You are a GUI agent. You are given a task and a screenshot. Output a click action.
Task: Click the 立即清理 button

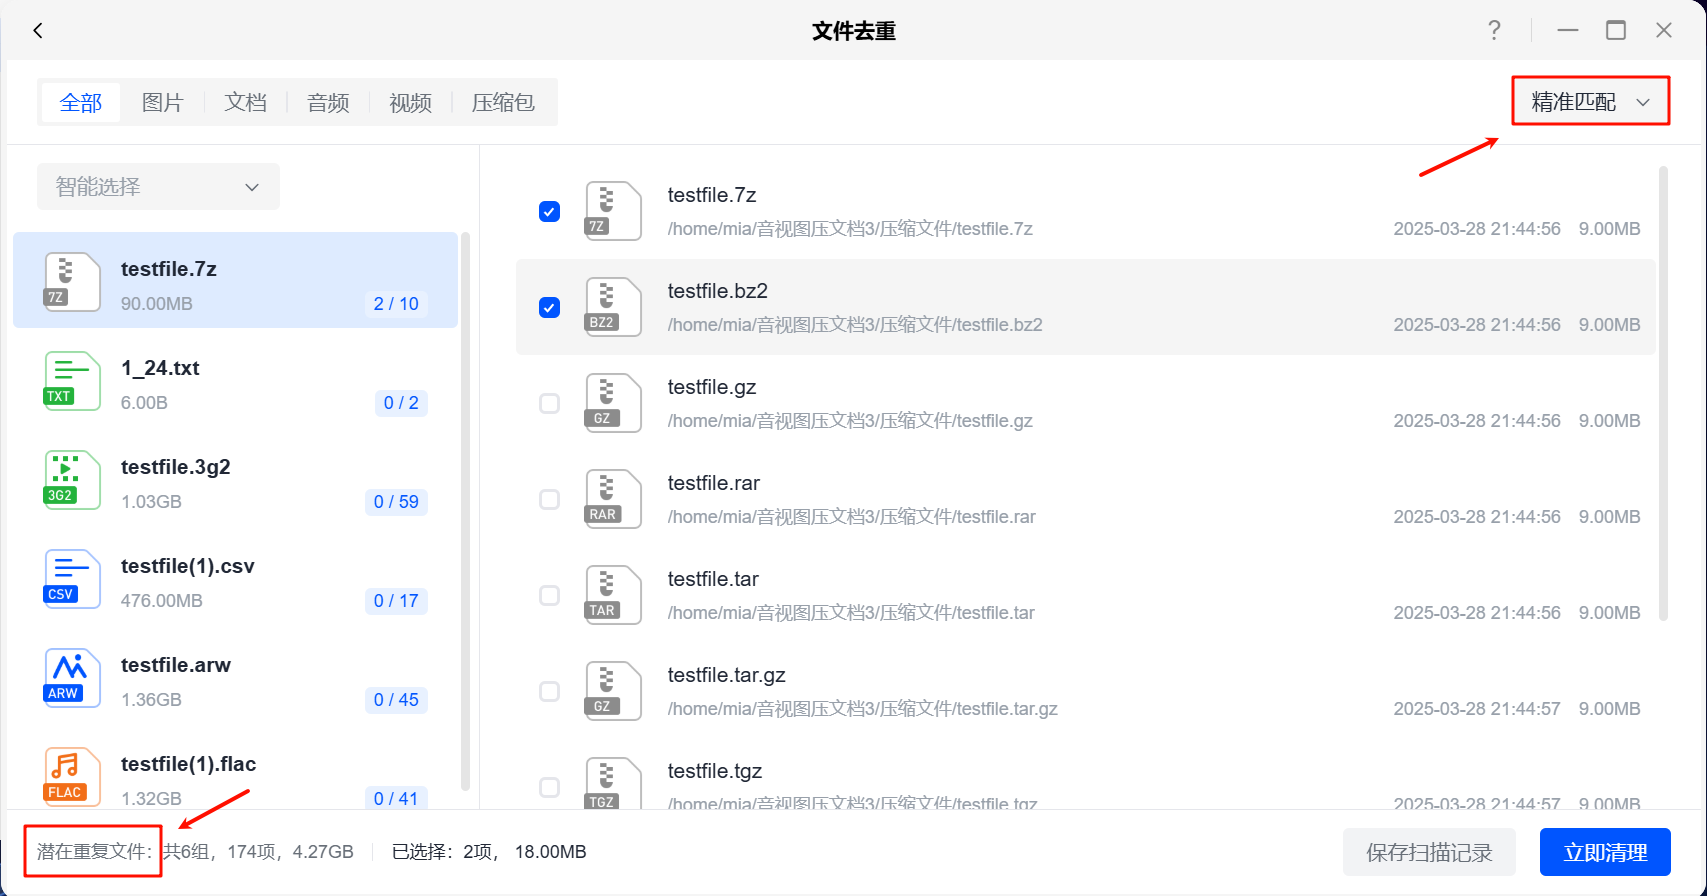[1605, 853]
